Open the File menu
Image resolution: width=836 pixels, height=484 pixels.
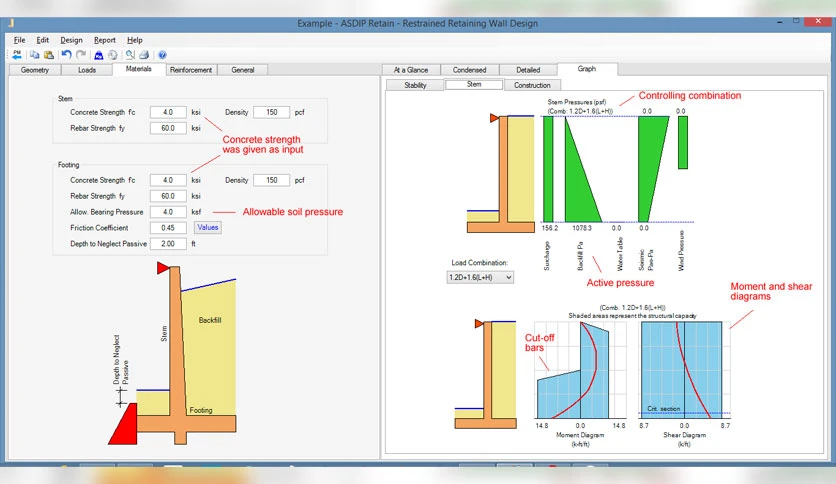tap(20, 40)
